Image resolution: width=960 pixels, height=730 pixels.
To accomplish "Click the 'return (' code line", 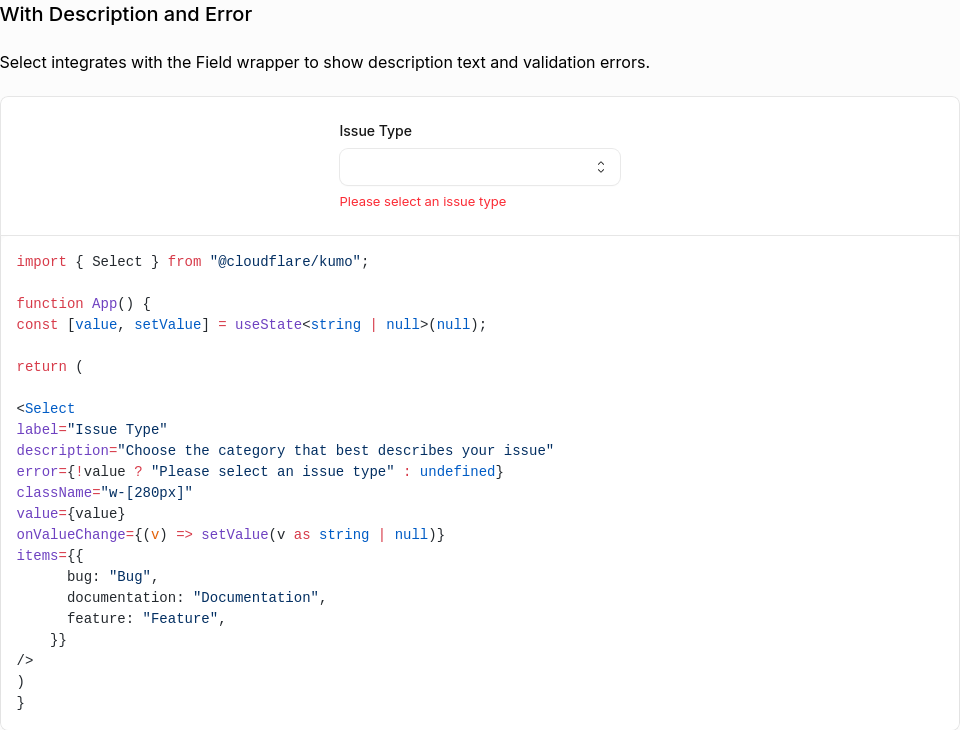I will pyautogui.click(x=50, y=366).
